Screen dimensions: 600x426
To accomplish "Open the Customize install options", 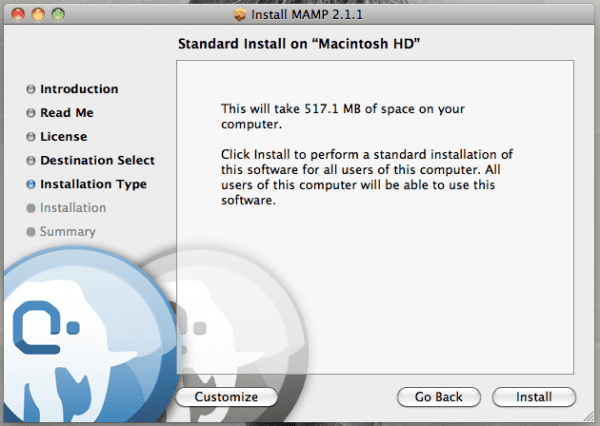I will click(x=226, y=397).
